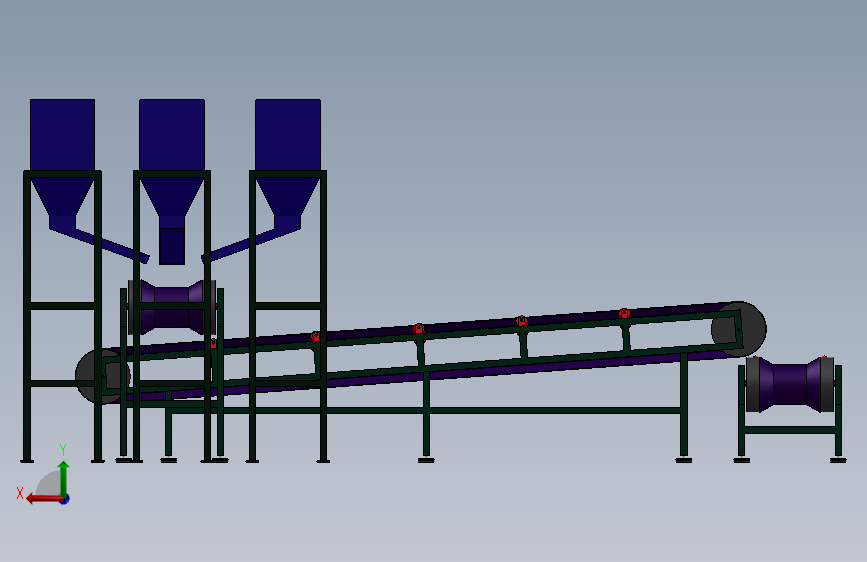Viewport: 867px width, 562px height.
Task: Select the purple roller on the right stand
Action: (x=790, y=384)
